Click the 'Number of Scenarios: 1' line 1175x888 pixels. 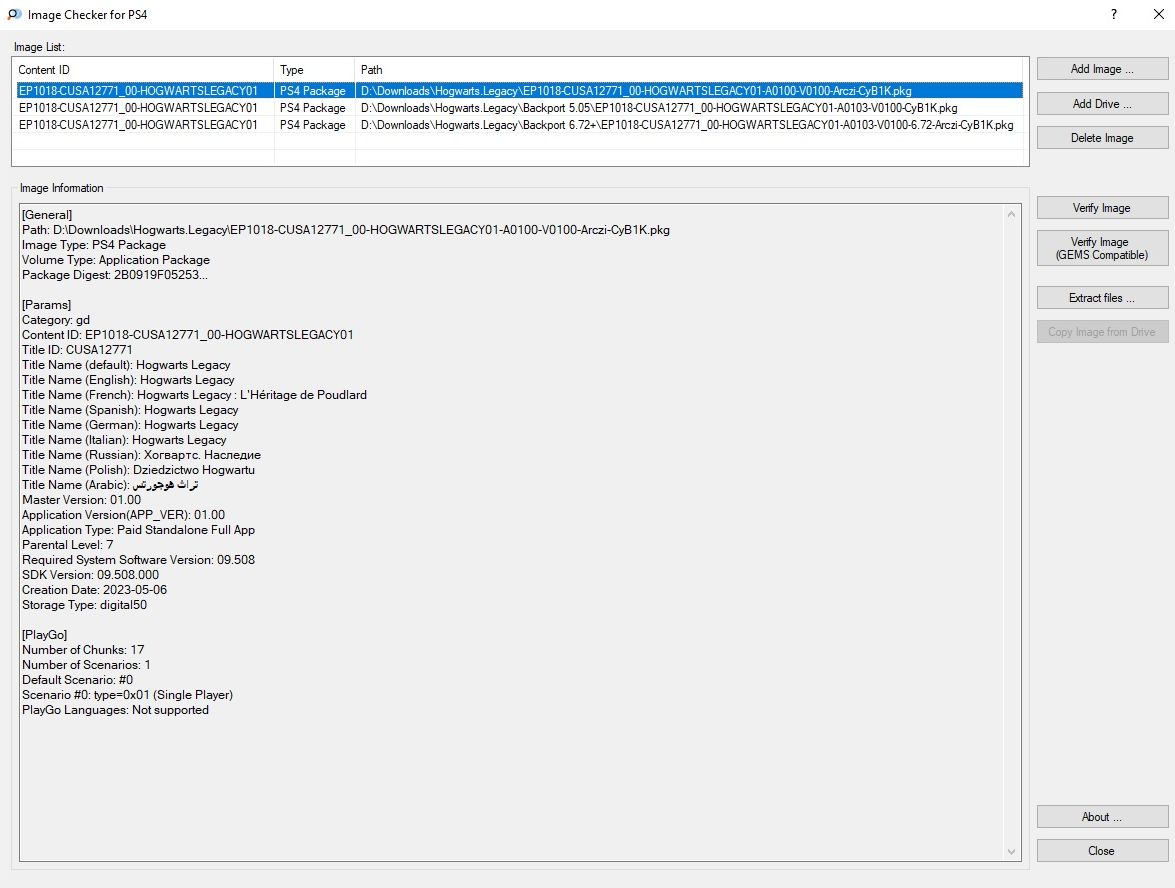[x=86, y=665]
